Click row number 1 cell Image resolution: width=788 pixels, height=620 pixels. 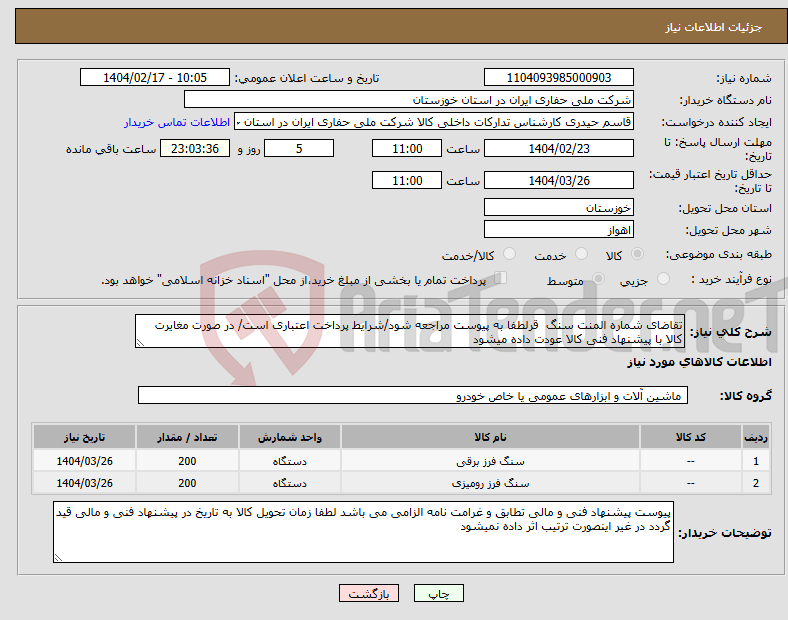[x=755, y=461]
